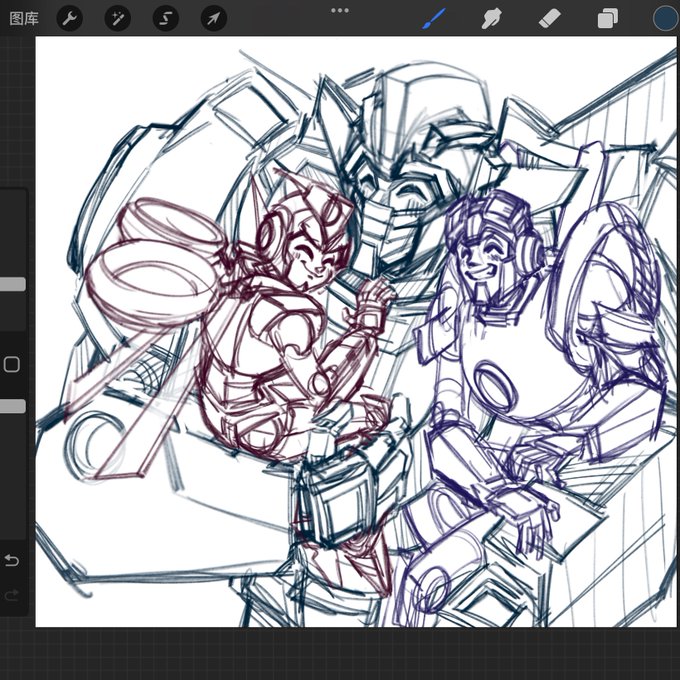This screenshot has height=680, width=680.
Task: Open the Adjustments magic wand menu
Action: tap(118, 19)
